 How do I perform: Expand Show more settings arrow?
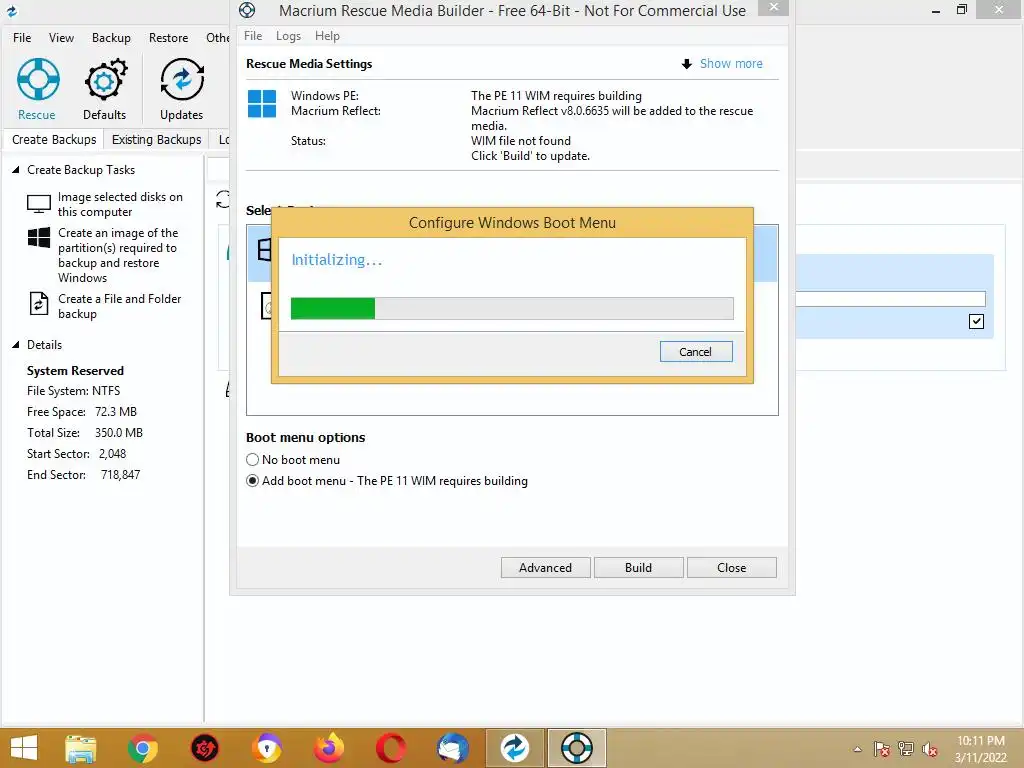click(686, 64)
